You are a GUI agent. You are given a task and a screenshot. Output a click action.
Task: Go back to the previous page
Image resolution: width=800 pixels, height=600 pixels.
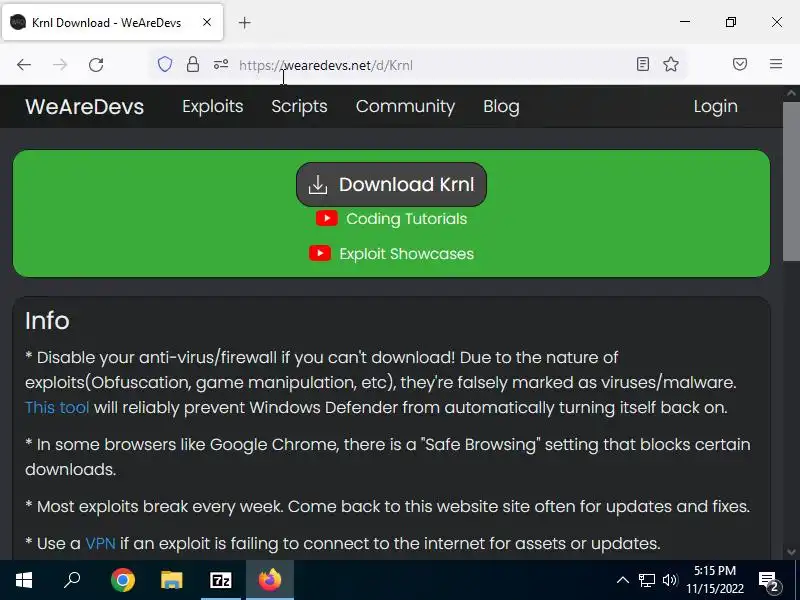click(x=24, y=65)
